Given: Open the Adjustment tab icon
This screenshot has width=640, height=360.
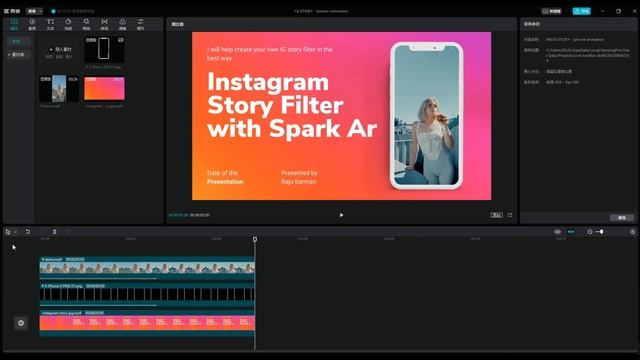Looking at the screenshot, I should (140, 24).
